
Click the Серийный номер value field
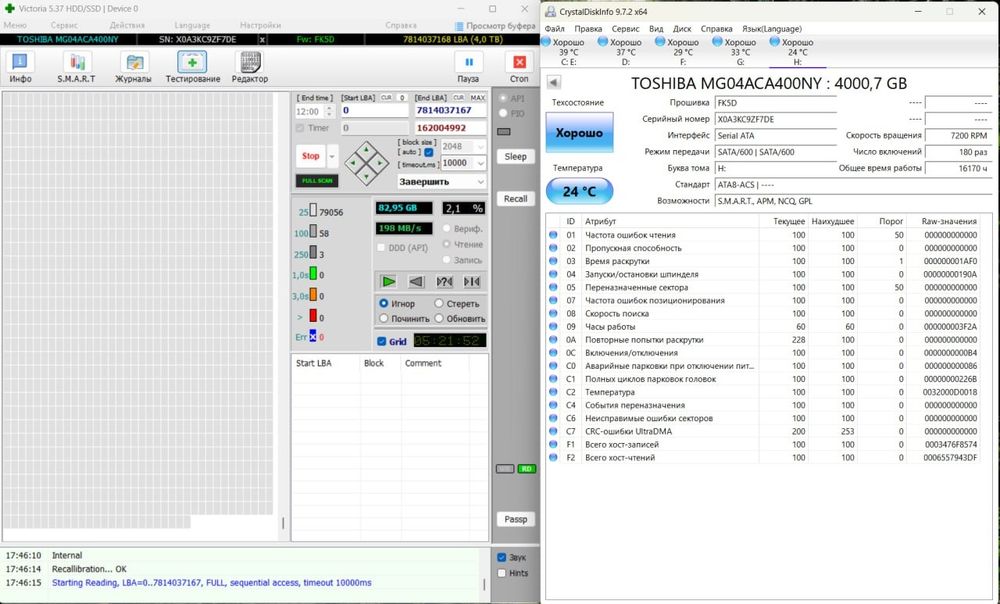pyautogui.click(x=775, y=119)
